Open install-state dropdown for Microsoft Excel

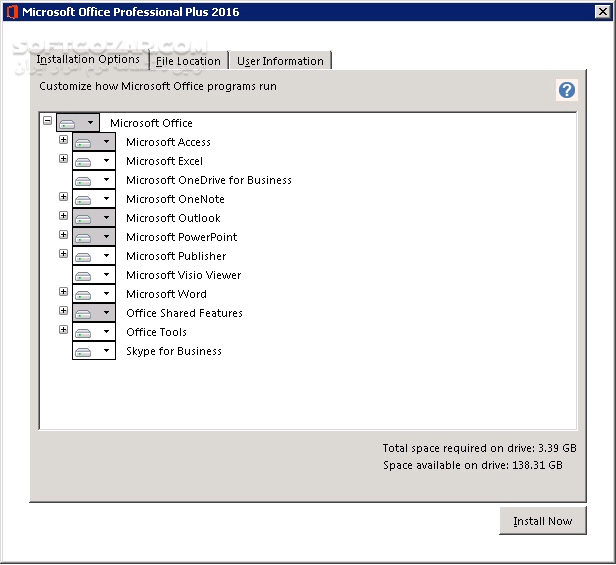click(94, 161)
